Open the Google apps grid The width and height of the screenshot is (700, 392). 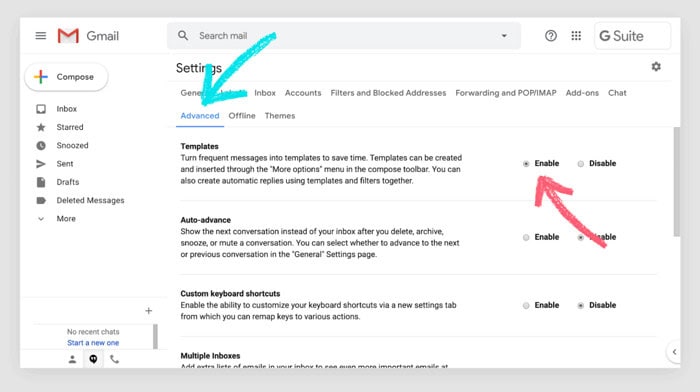click(x=576, y=36)
